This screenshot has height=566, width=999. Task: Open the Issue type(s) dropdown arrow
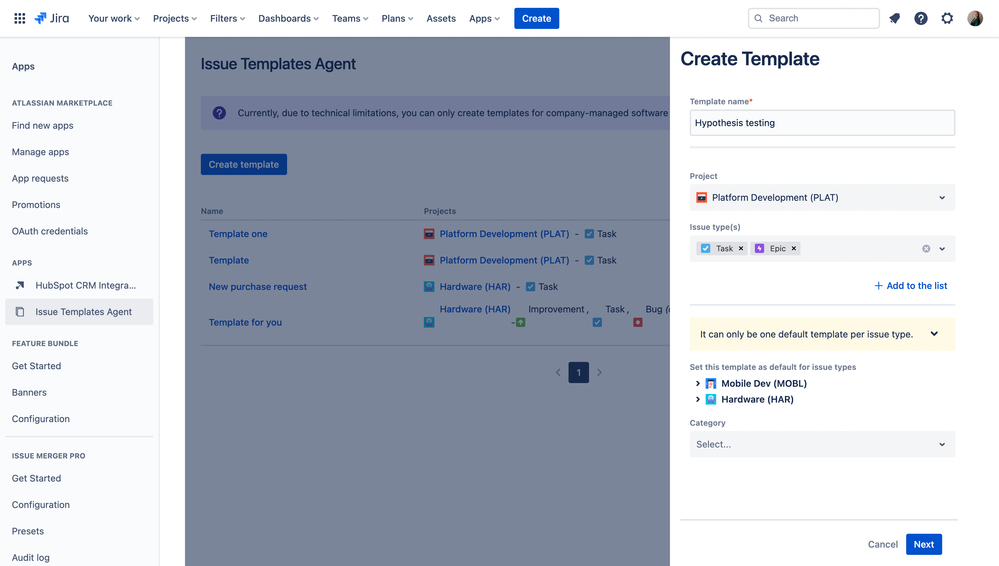click(942, 249)
